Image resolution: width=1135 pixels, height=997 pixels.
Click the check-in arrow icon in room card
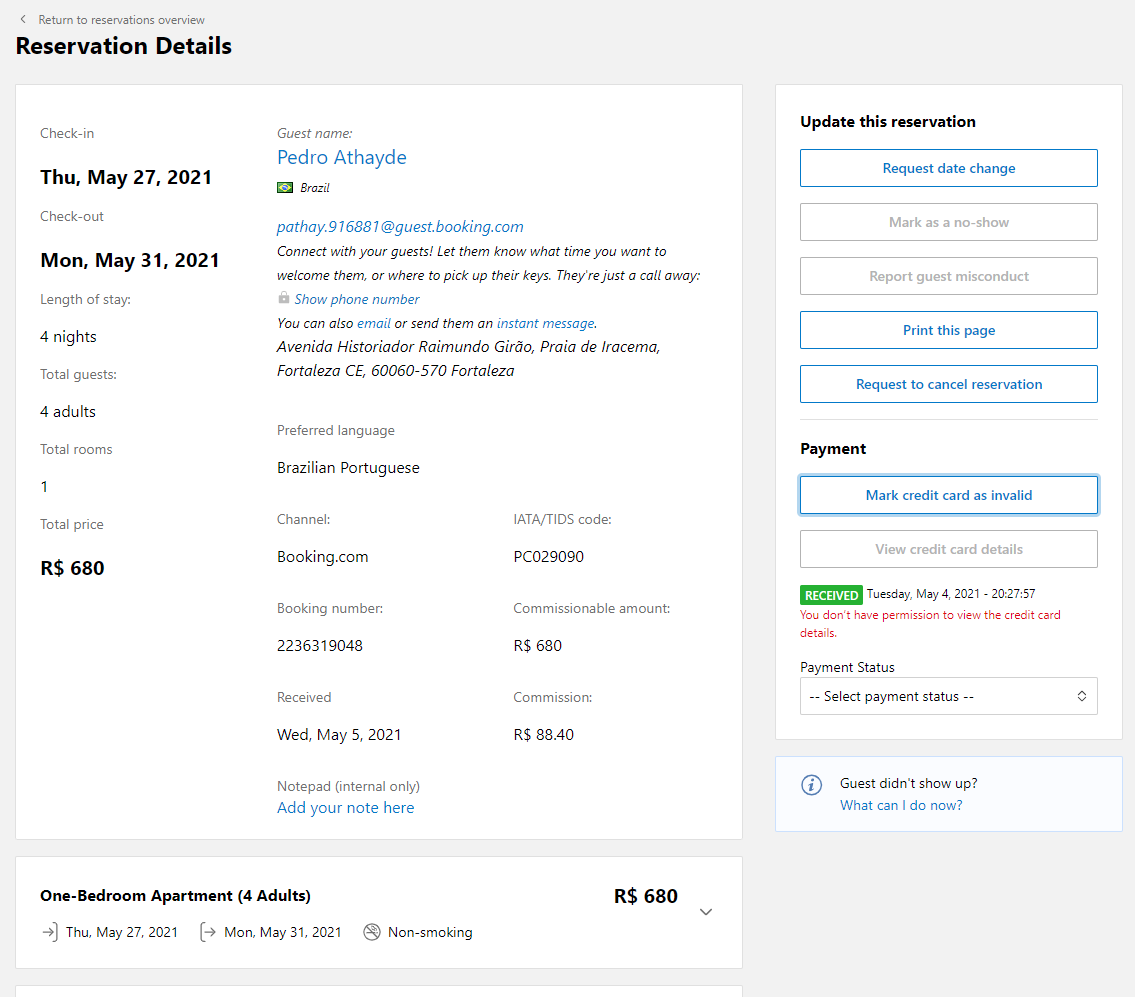click(49, 932)
